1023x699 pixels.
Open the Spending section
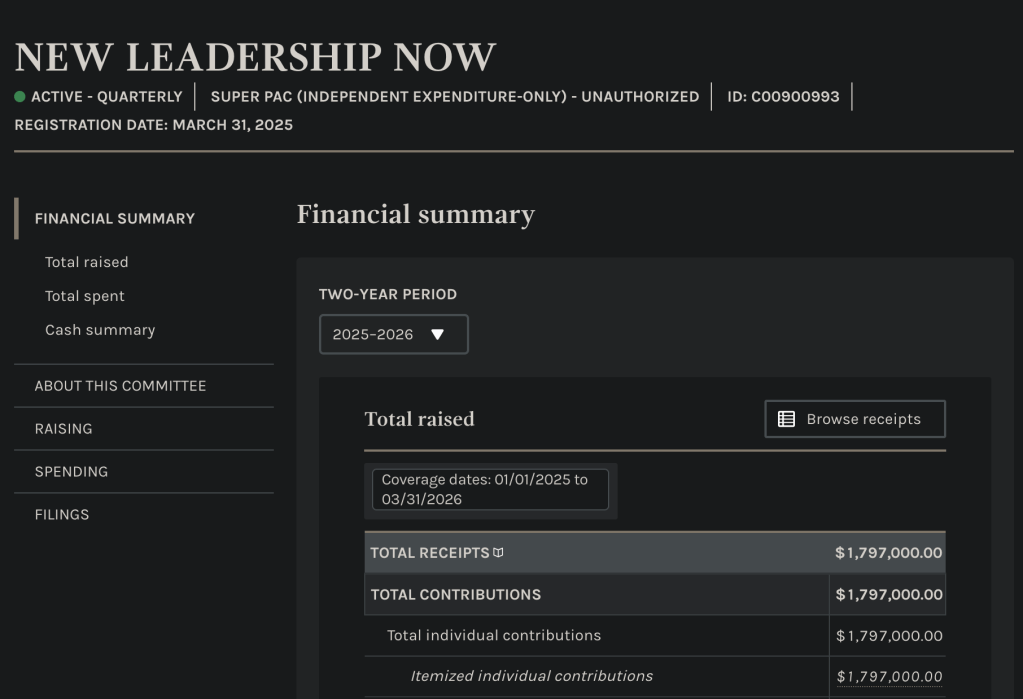click(71, 472)
